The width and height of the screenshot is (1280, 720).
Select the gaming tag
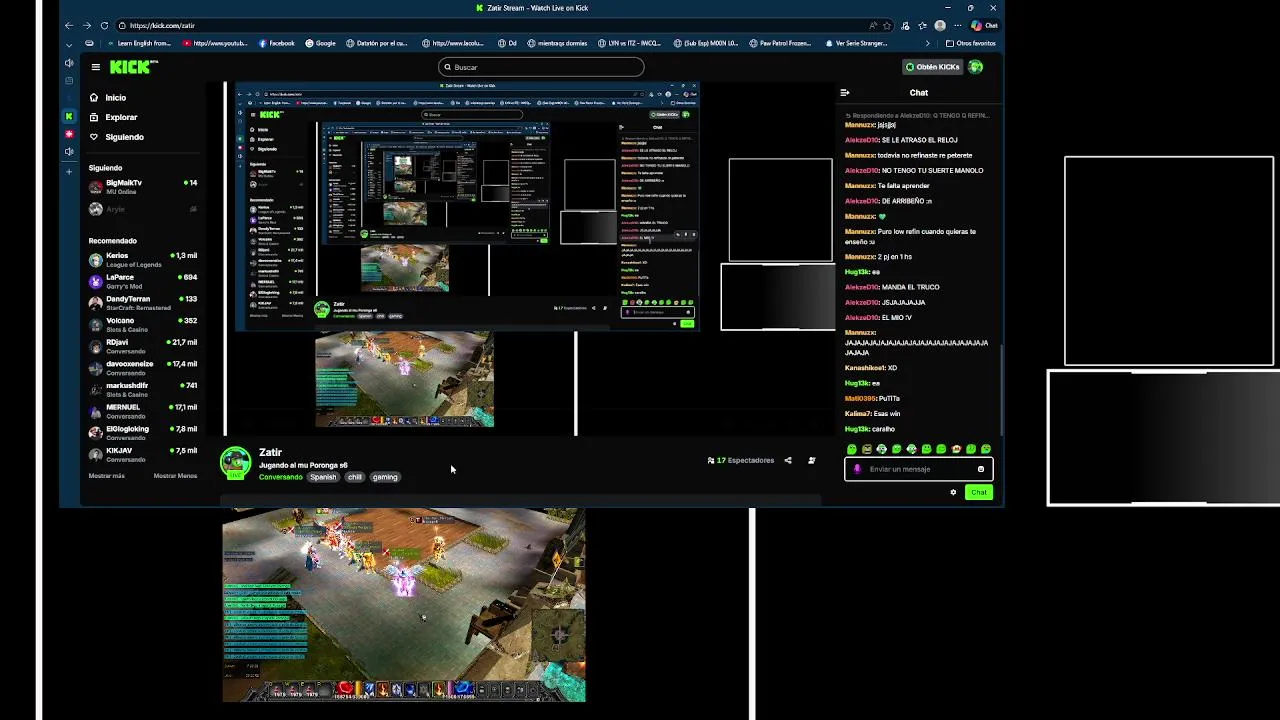pos(385,477)
